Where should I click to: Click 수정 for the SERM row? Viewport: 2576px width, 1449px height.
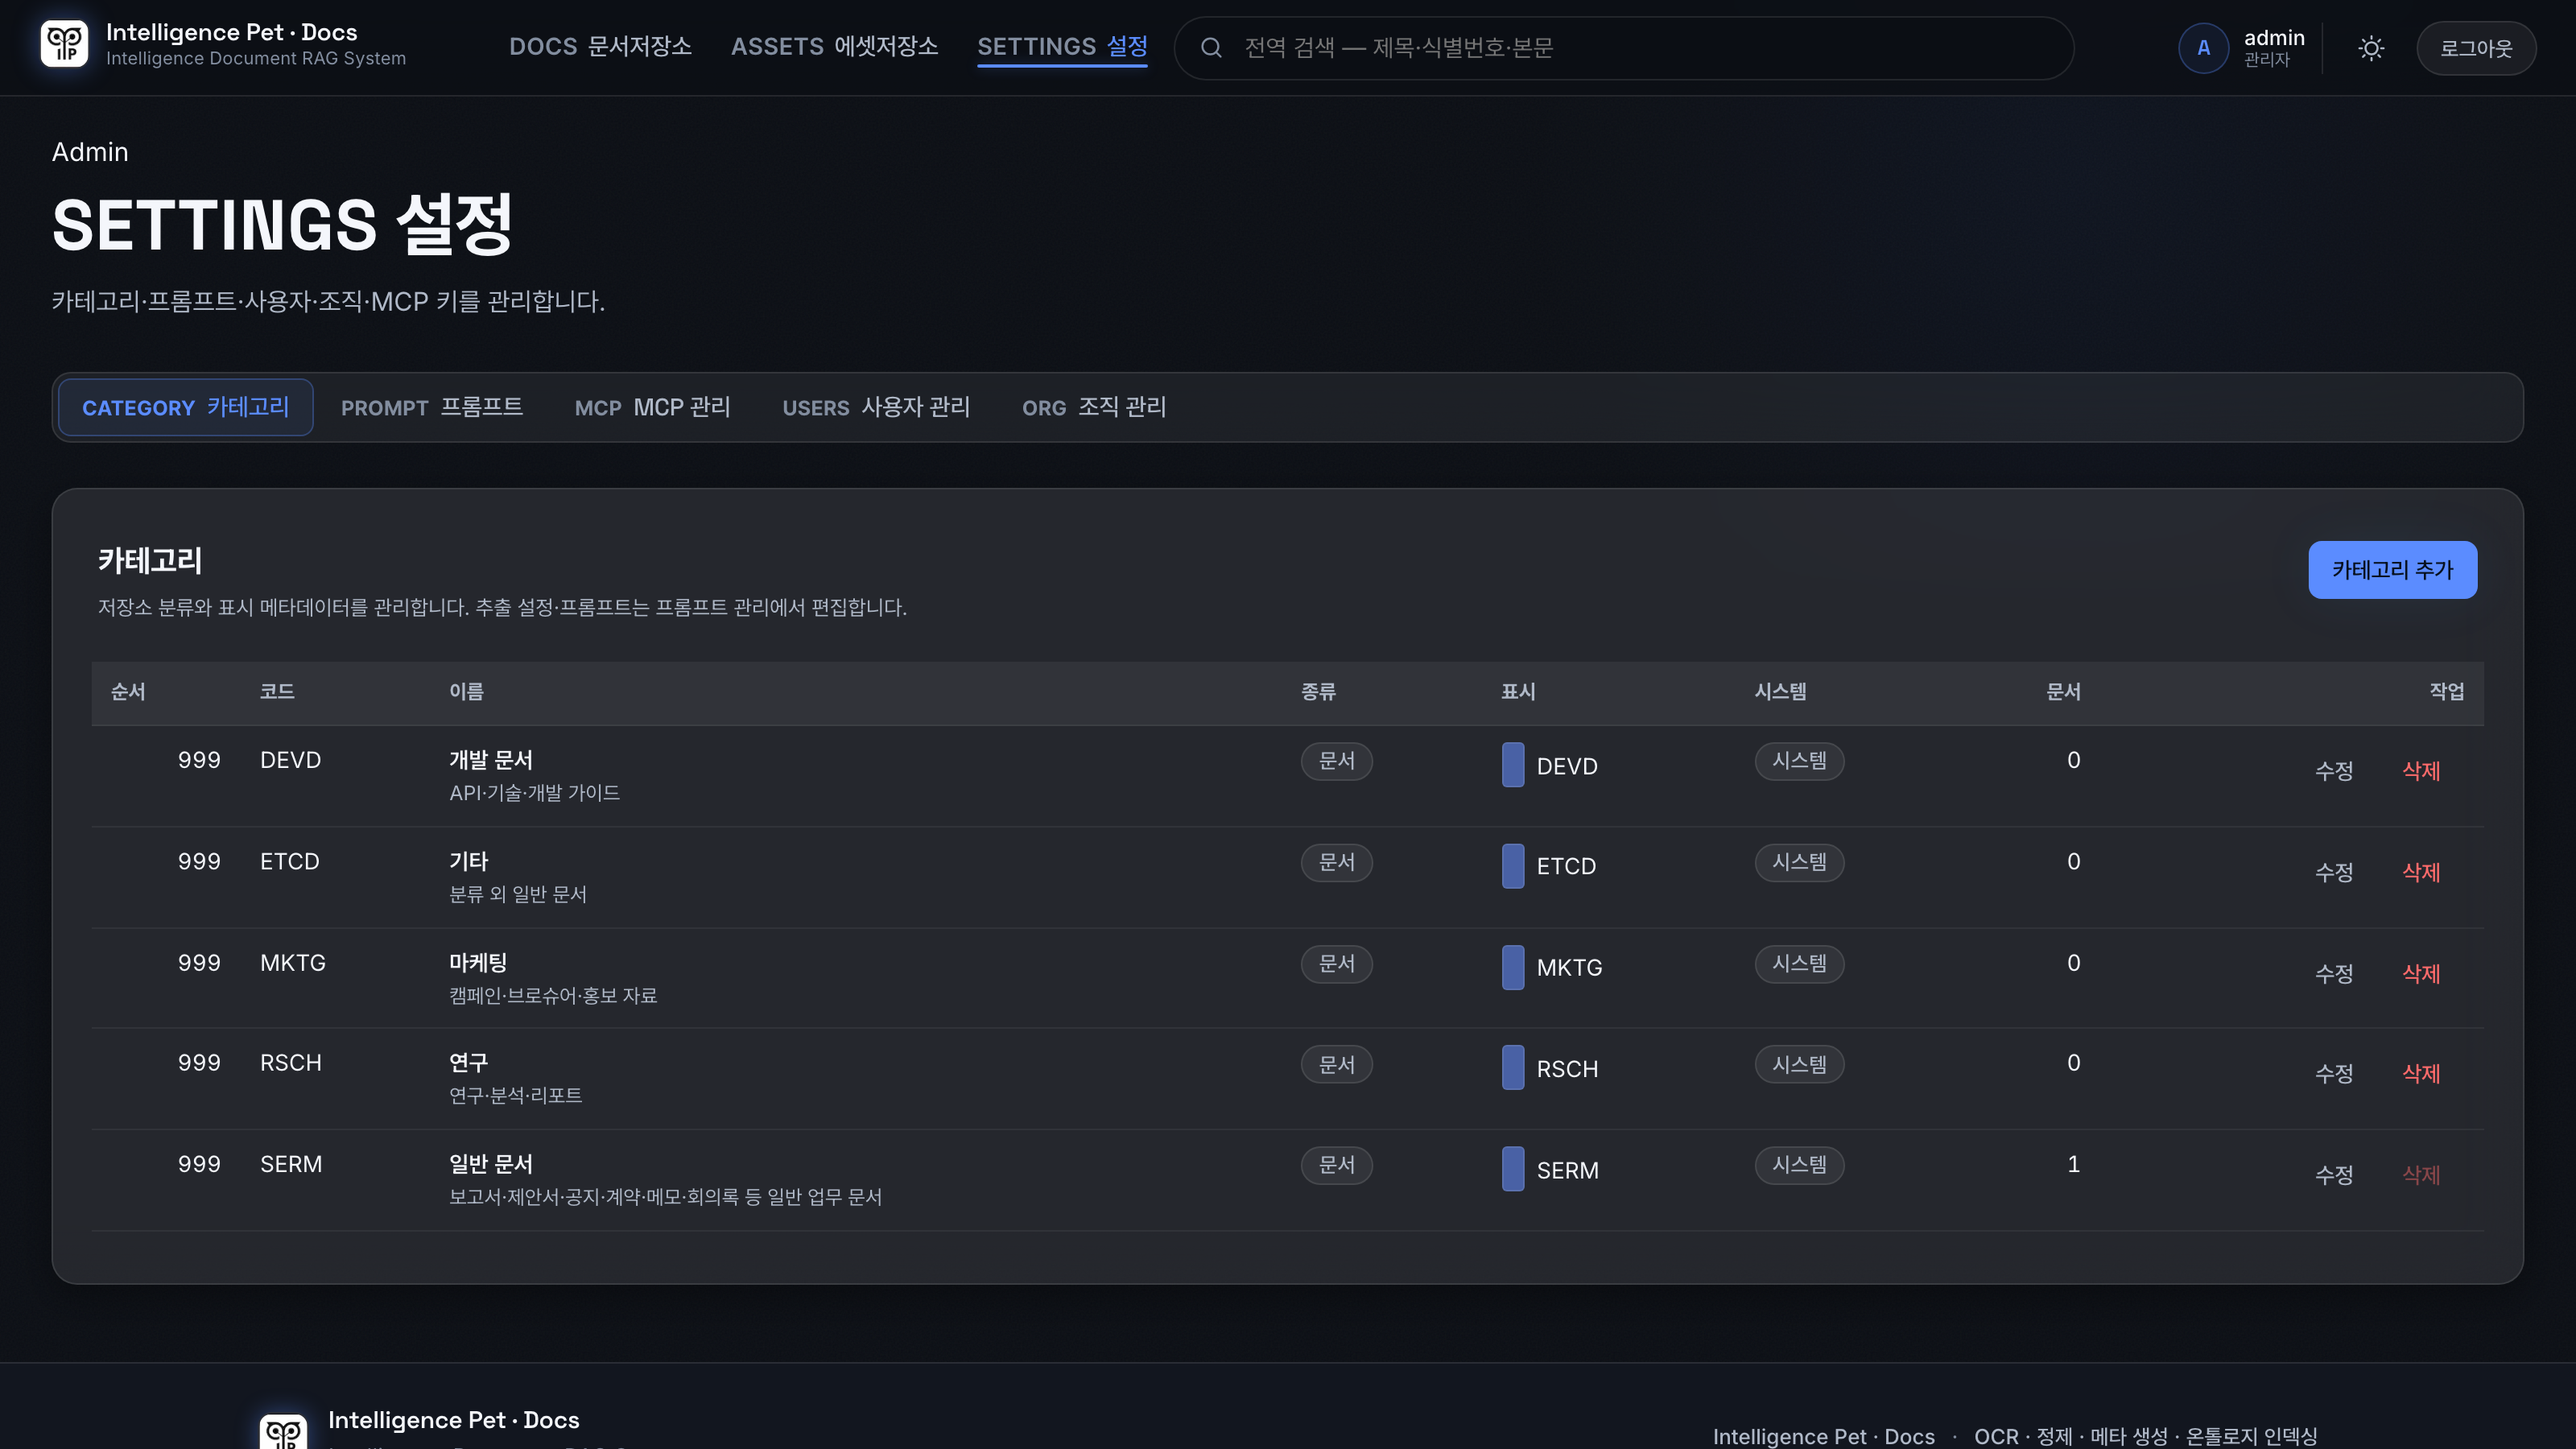[2334, 1174]
